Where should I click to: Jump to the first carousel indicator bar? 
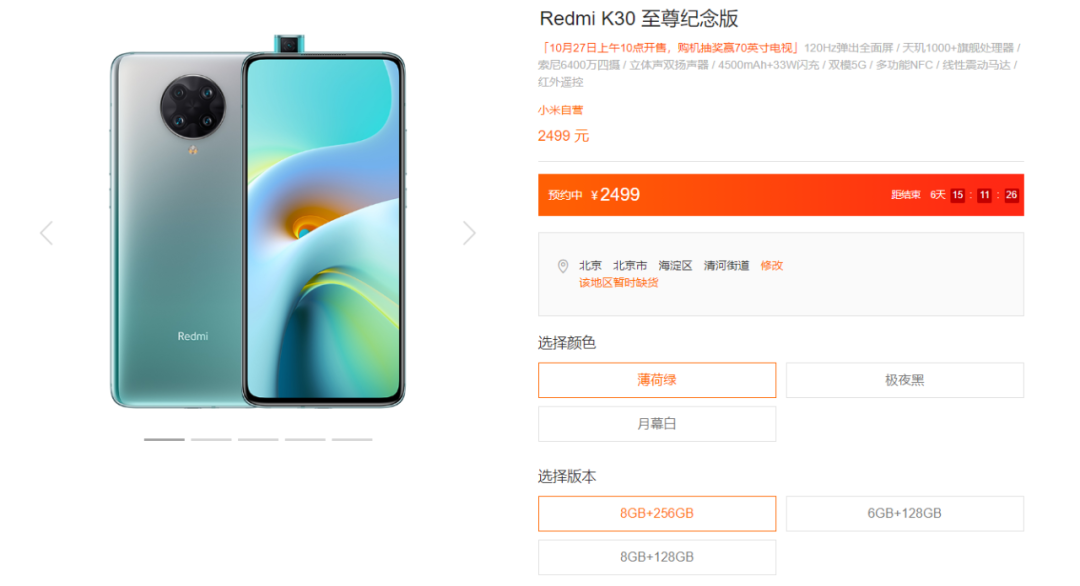click(x=164, y=439)
